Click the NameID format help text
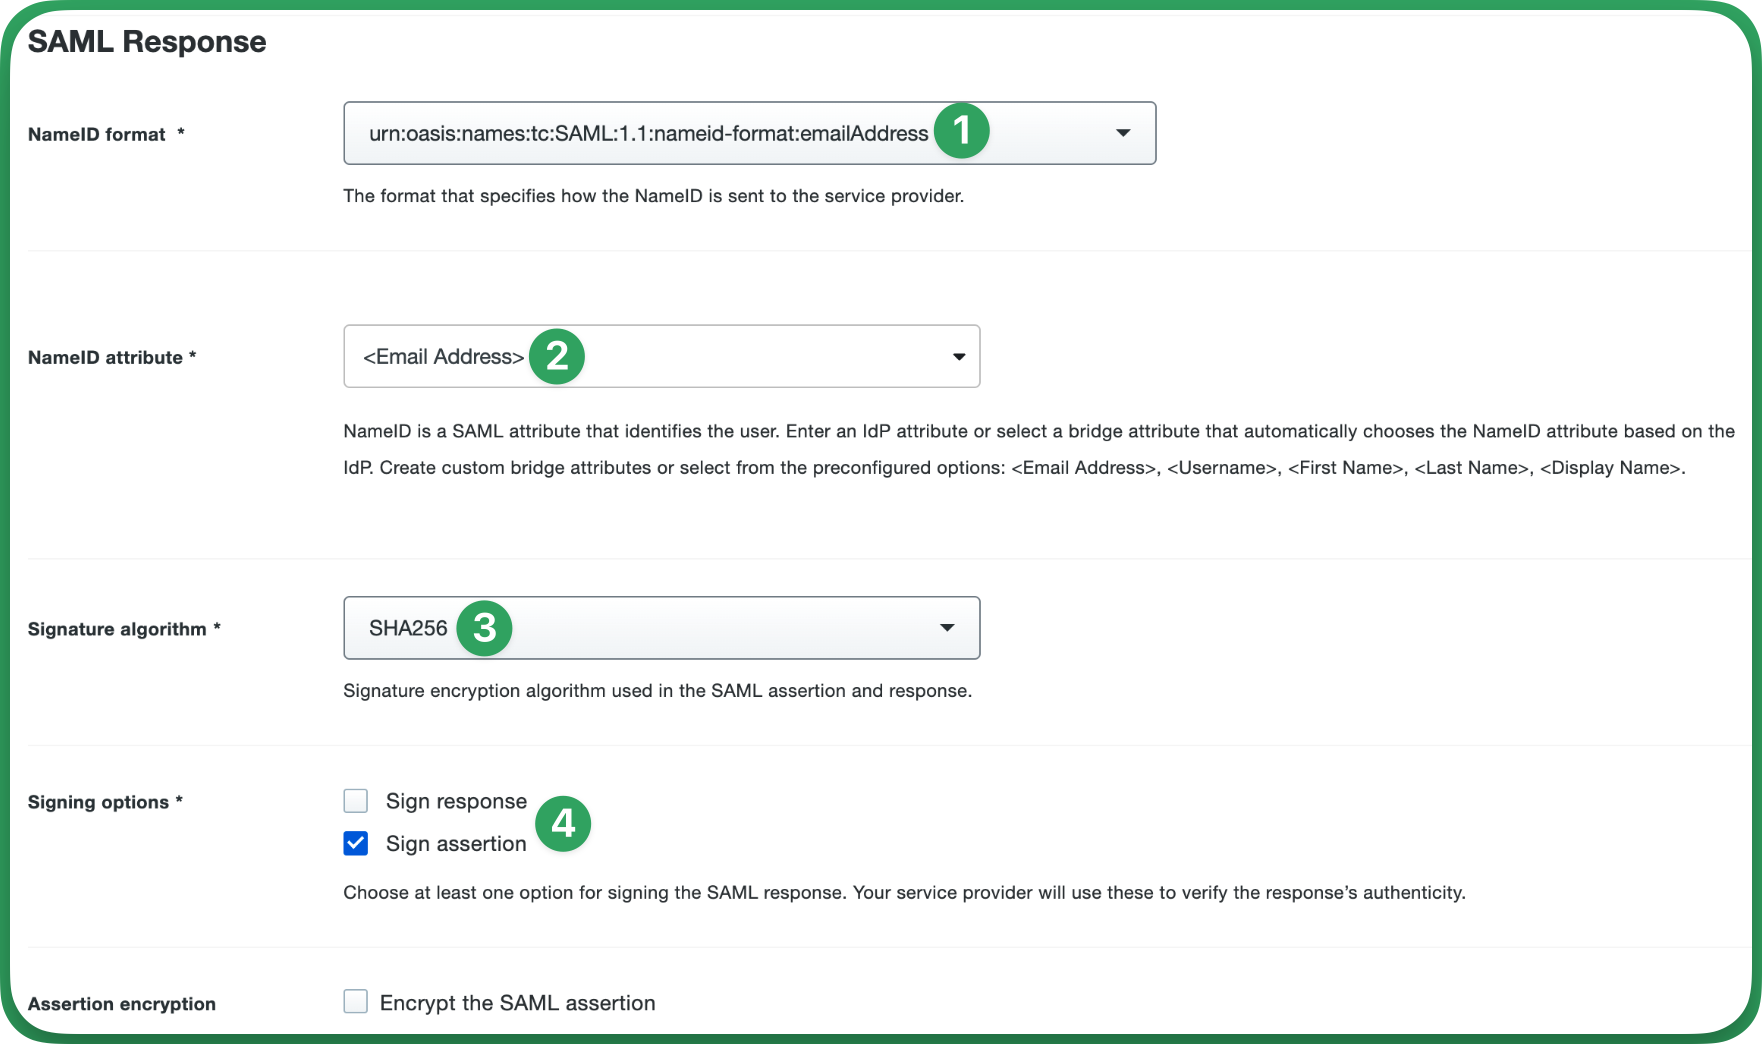Viewport: 1762px width, 1044px height. coord(654,196)
